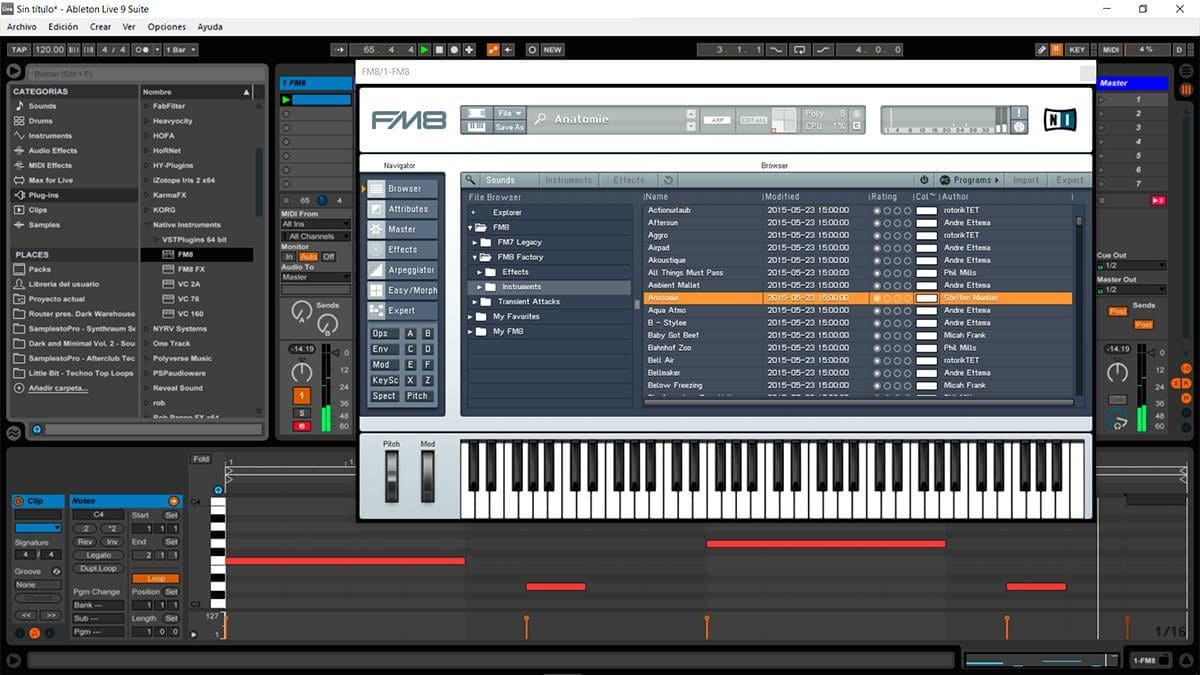Click the FM8 browser power icon
This screenshot has height=675, width=1200.
(x=924, y=180)
